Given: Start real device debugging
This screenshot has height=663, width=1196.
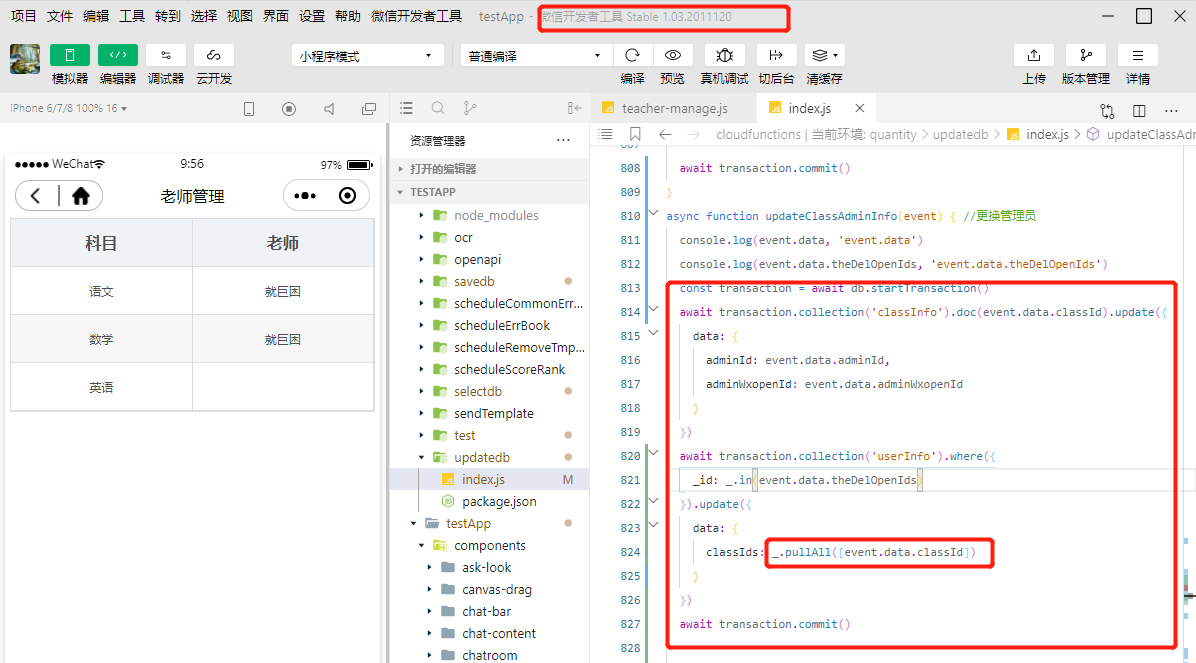Looking at the screenshot, I should coord(725,55).
